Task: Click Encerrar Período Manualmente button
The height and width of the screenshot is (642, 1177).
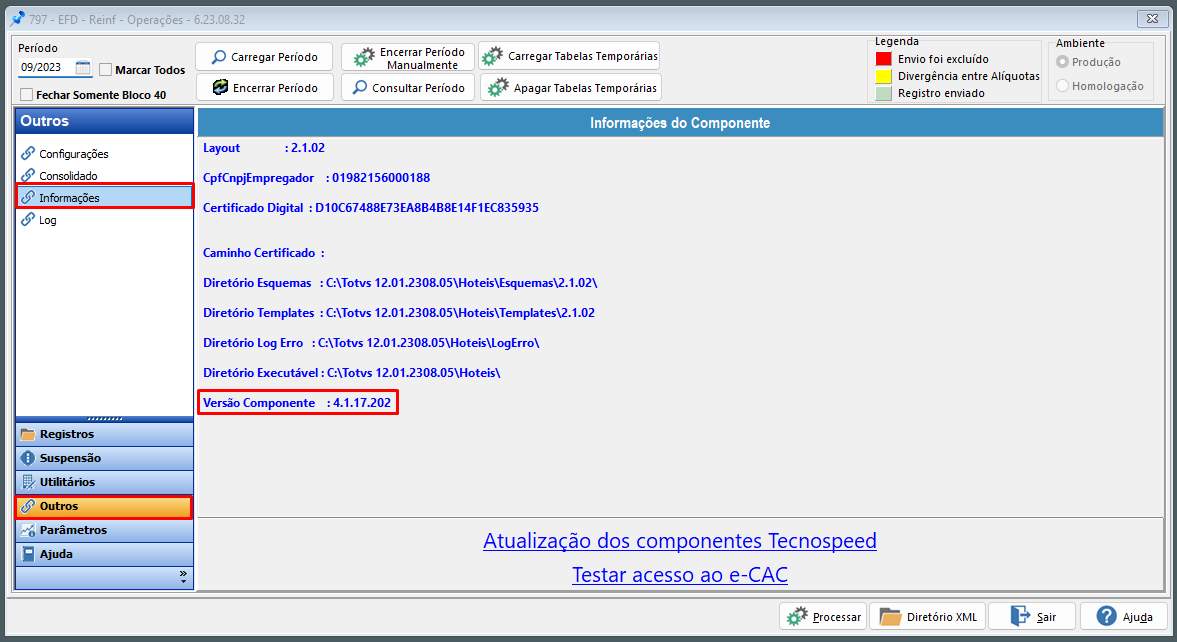Action: tap(408, 57)
